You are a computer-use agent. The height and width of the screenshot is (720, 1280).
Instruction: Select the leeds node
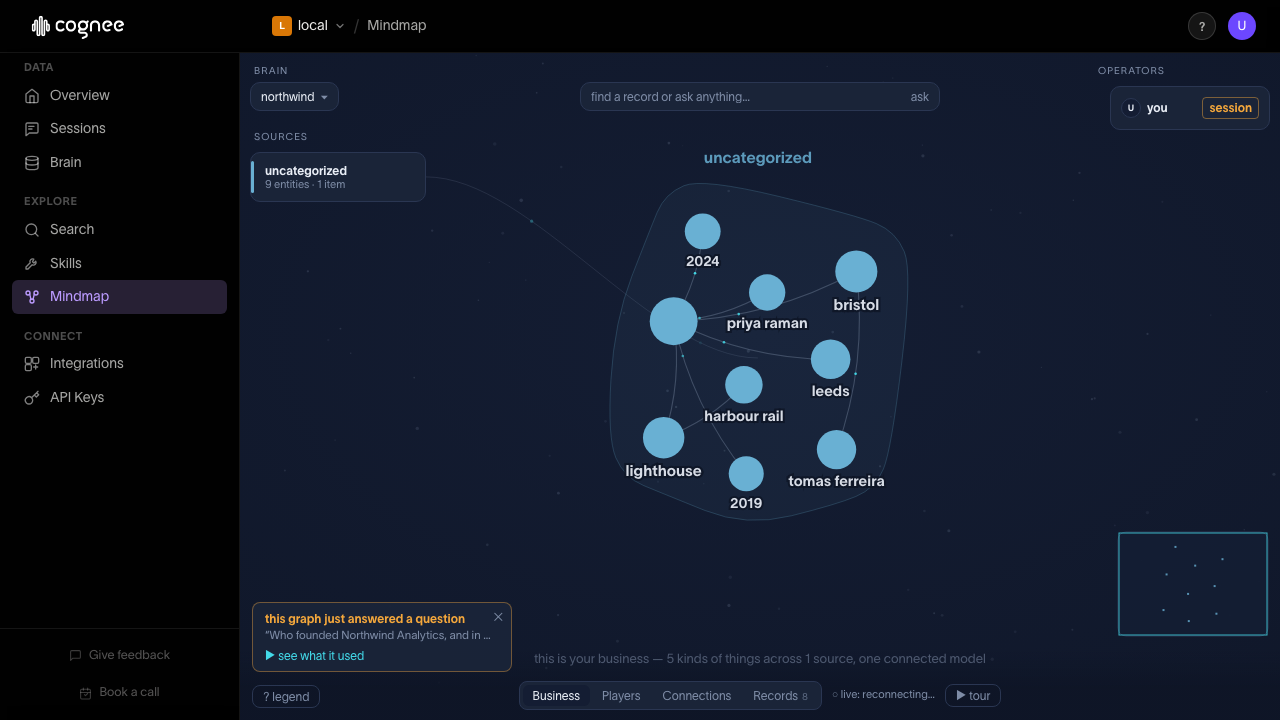[830, 360]
